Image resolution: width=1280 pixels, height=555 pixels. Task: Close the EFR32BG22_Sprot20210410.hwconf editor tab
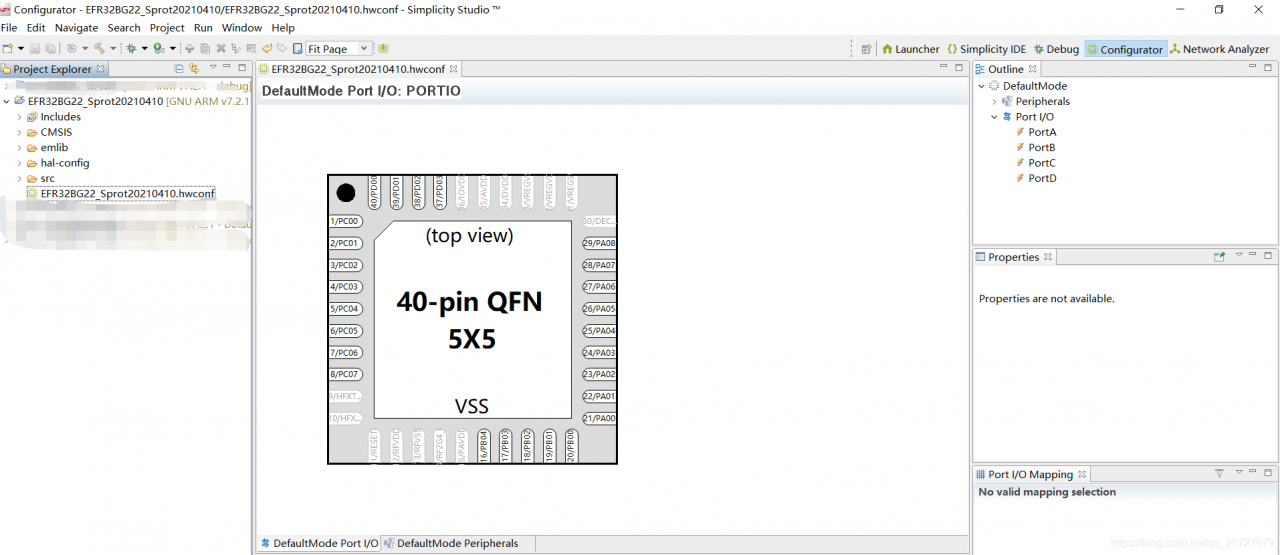tap(453, 69)
